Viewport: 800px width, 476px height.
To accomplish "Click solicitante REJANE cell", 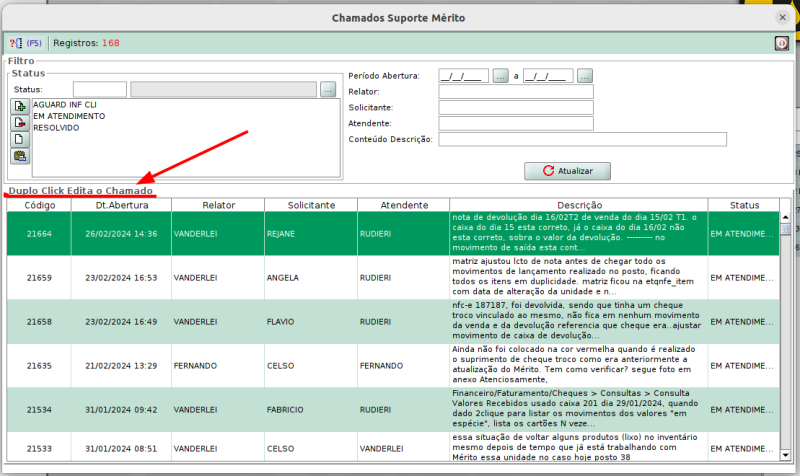I will click(x=311, y=234).
